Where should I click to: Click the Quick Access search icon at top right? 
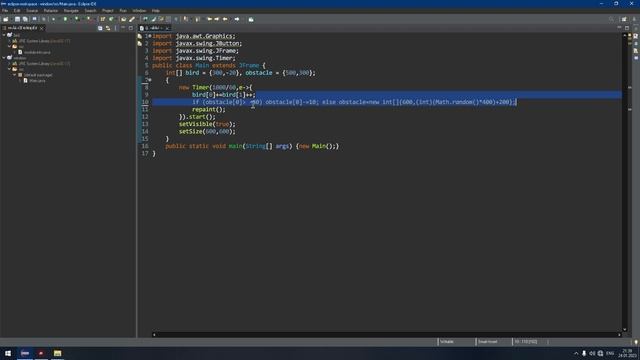[x=611, y=19]
